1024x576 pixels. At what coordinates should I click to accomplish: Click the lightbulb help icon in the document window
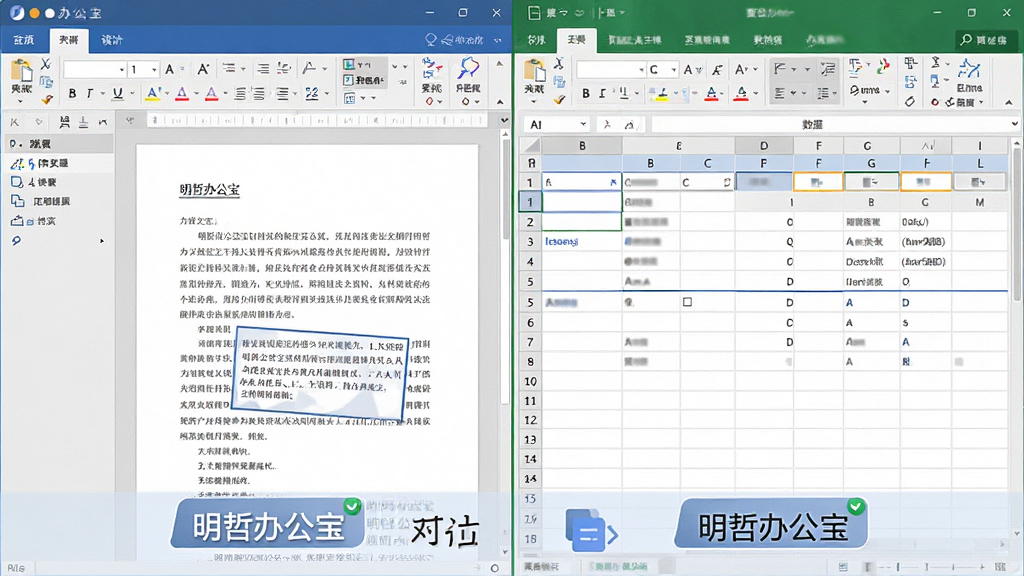pyautogui.click(x=430, y=40)
